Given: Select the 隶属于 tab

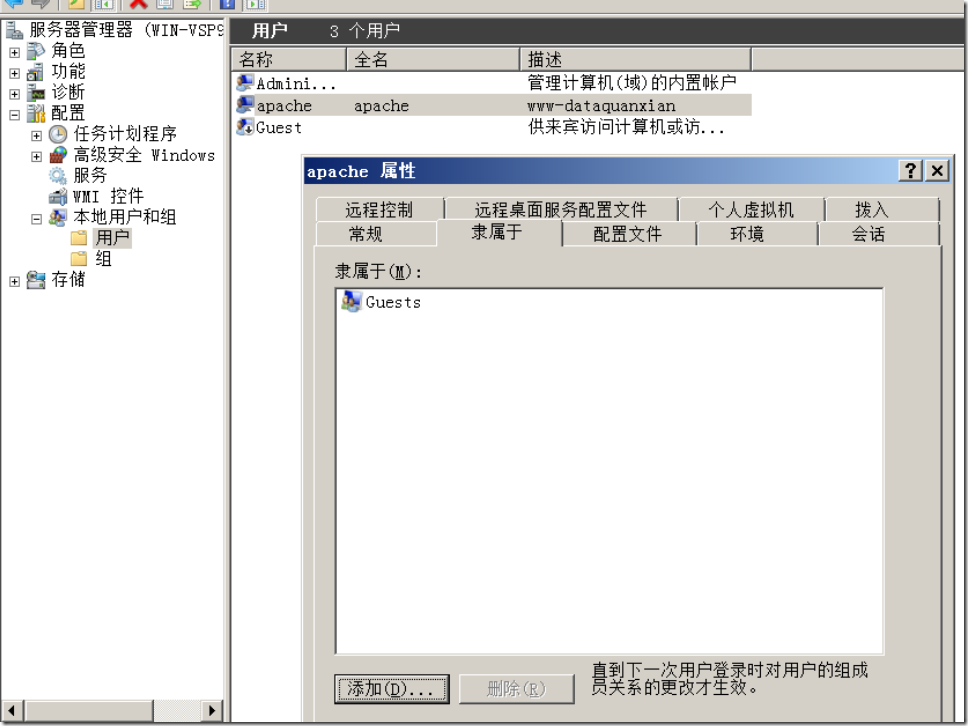Looking at the screenshot, I should (498, 232).
